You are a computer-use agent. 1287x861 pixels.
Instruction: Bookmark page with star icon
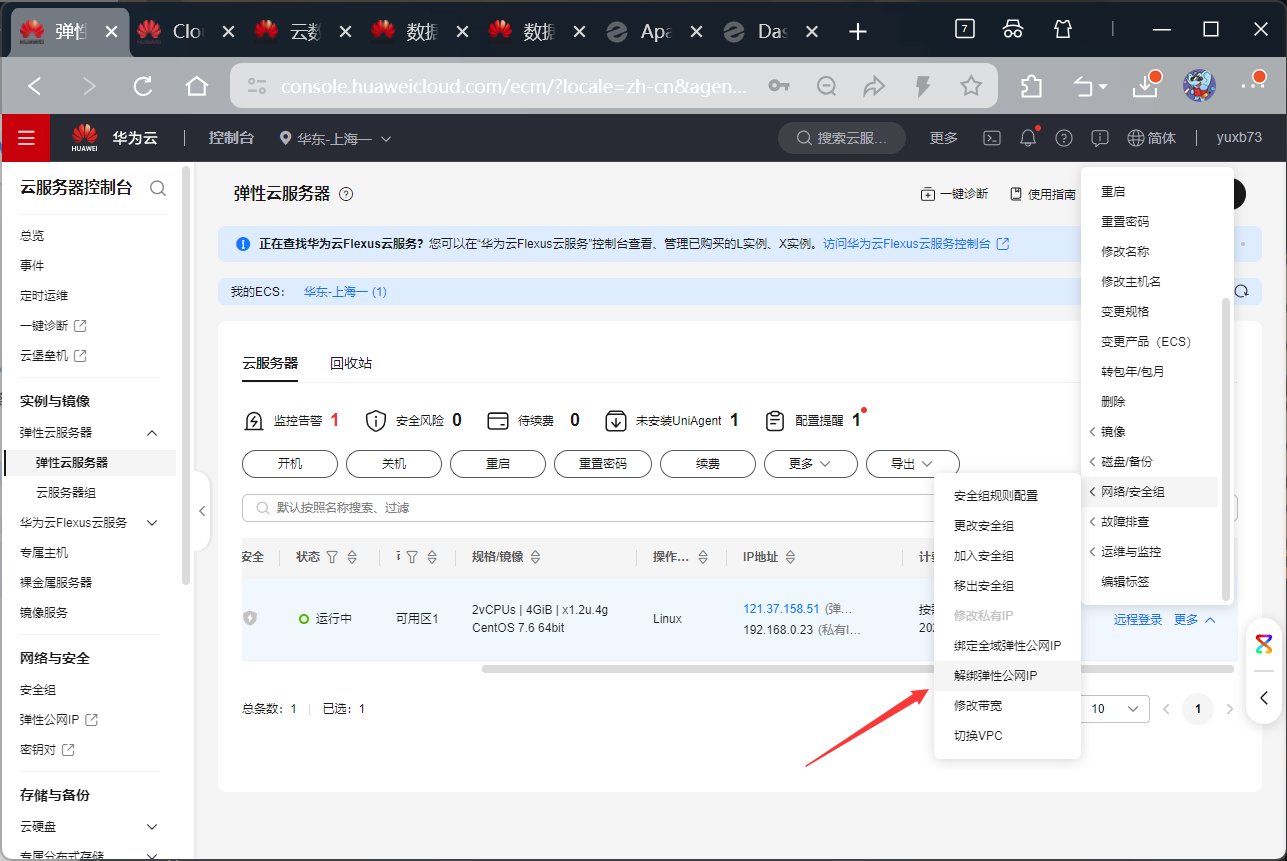click(x=971, y=87)
